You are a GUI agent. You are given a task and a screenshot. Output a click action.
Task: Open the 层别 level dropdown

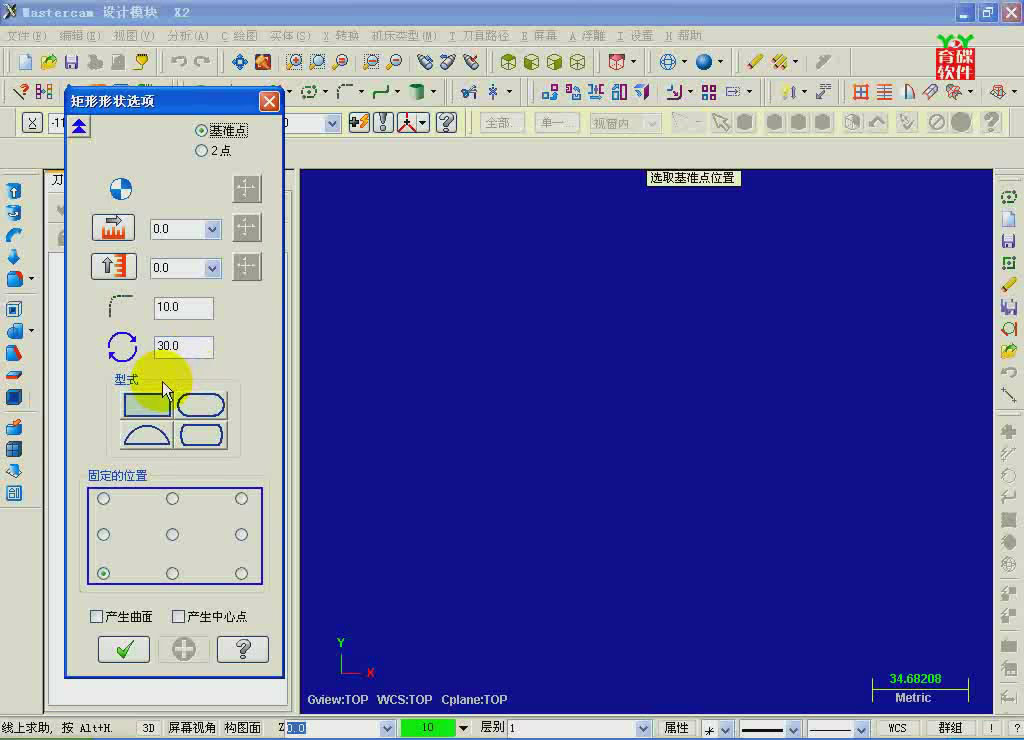point(643,728)
